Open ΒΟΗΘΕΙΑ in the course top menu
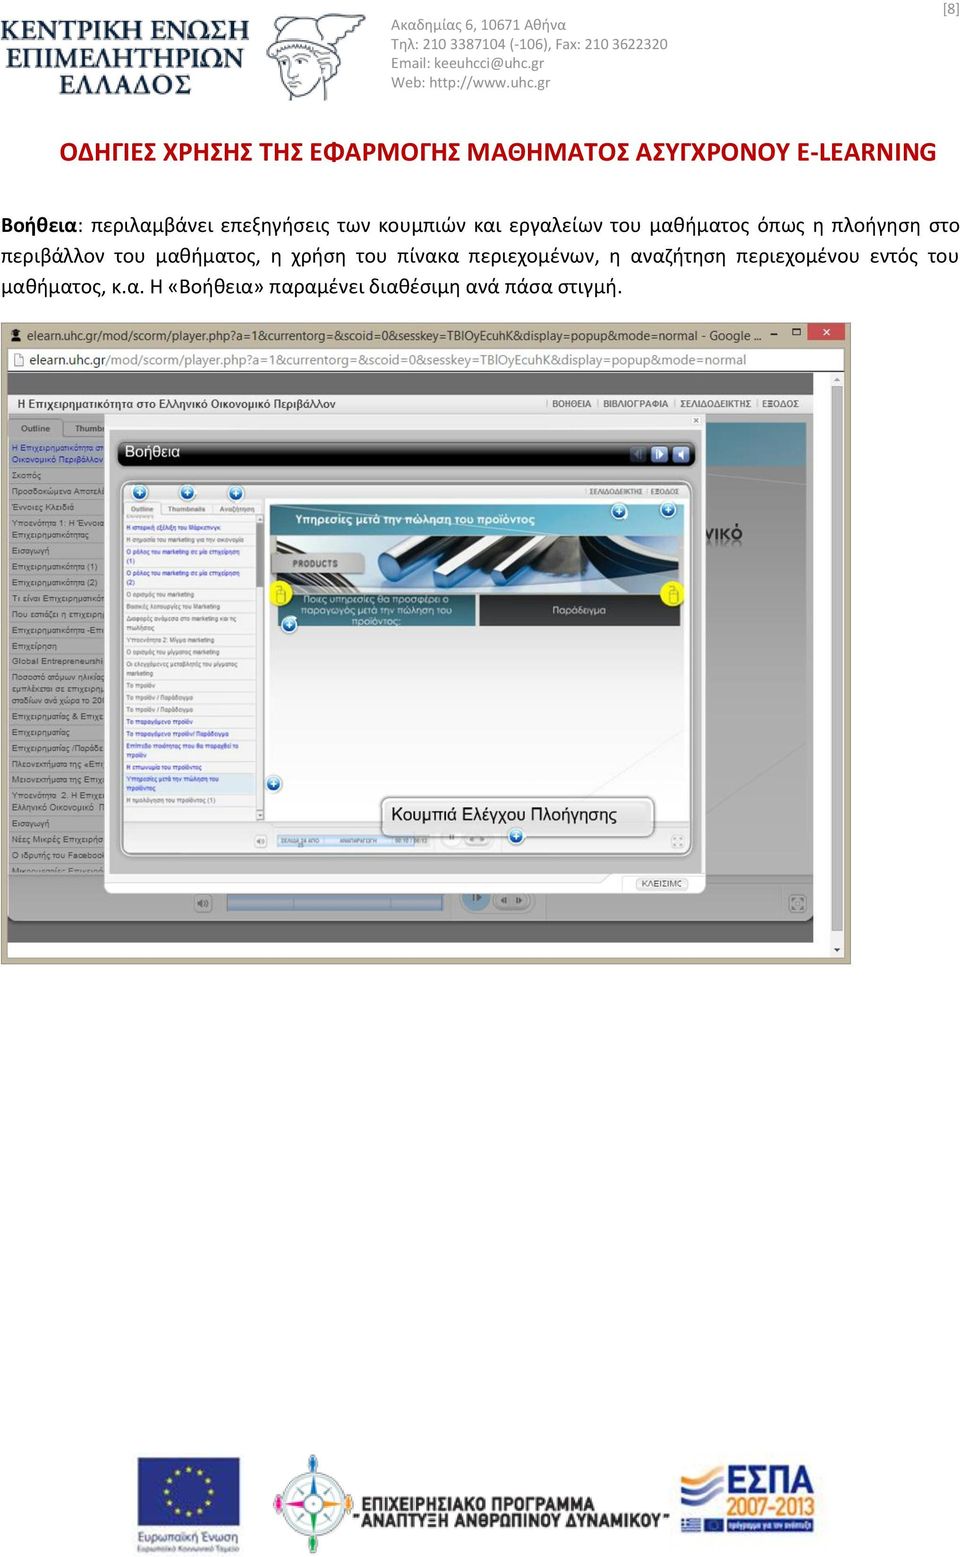Screen dimensions: 960x1557 click(571, 404)
